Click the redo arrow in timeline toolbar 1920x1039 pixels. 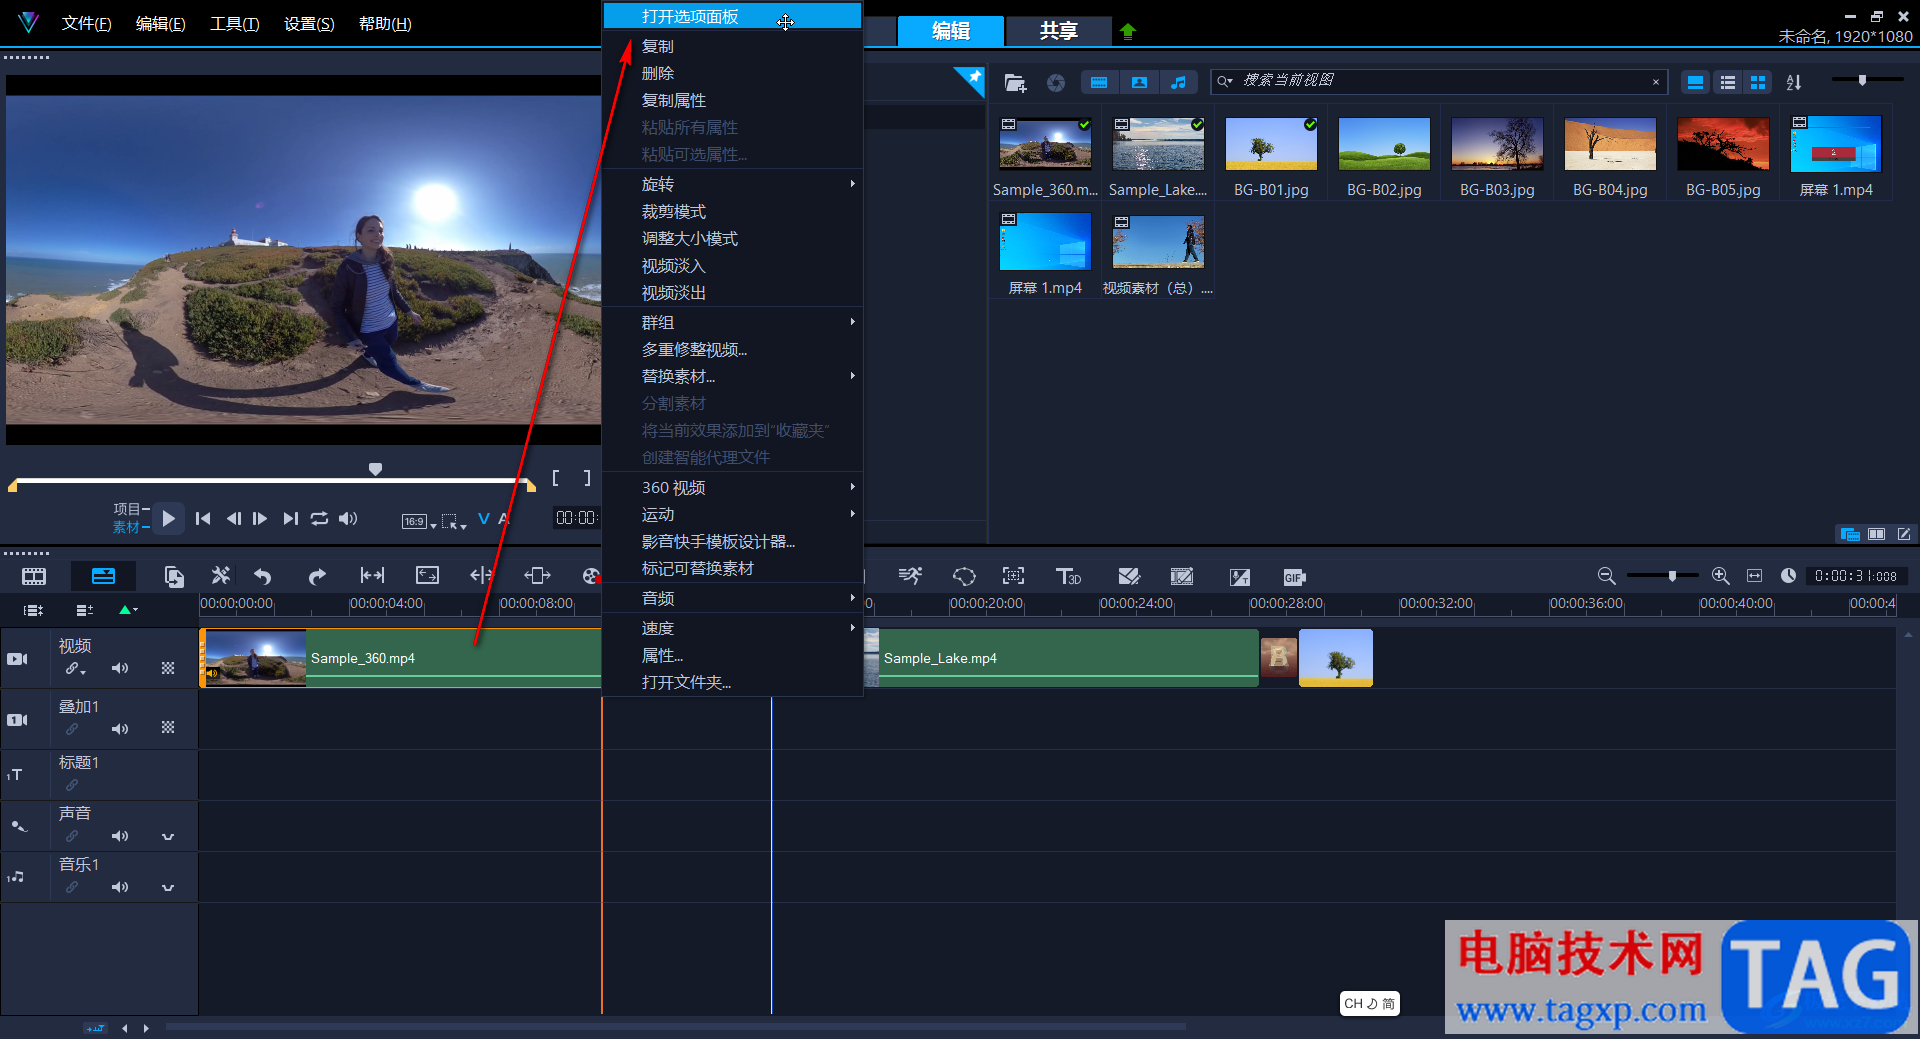(317, 576)
